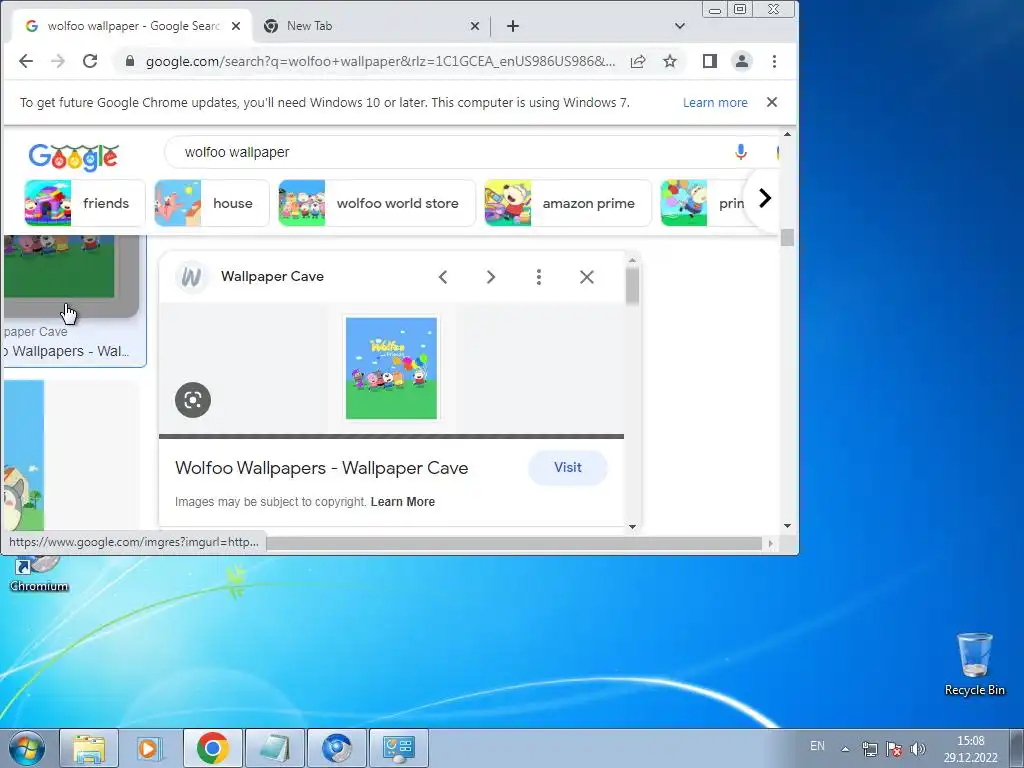Click the browser forward arrow
Screen dimensions: 1024x768
click(58, 61)
